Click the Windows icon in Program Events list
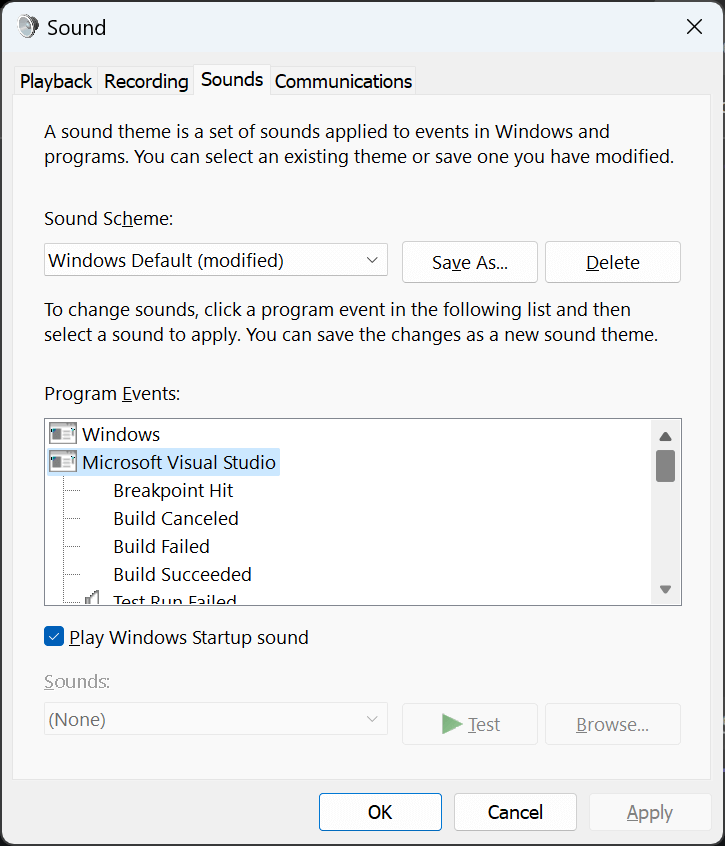 [x=61, y=434]
